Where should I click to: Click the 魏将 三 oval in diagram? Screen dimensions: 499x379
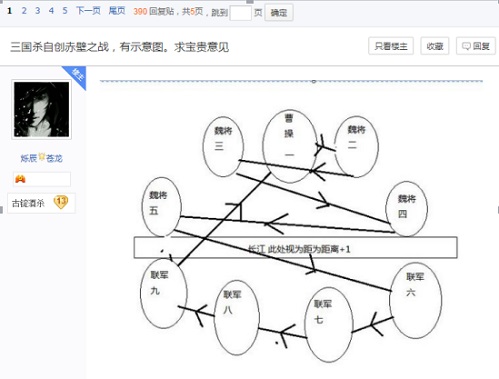click(x=223, y=146)
